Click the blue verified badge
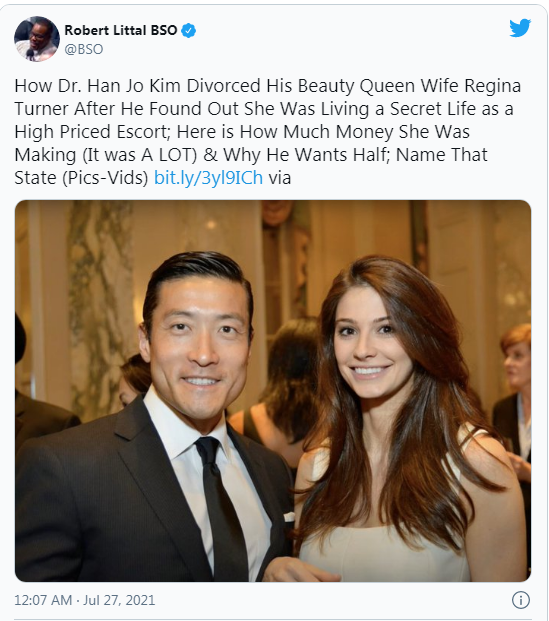Image resolution: width=549 pixels, height=621 pixels. click(189, 30)
